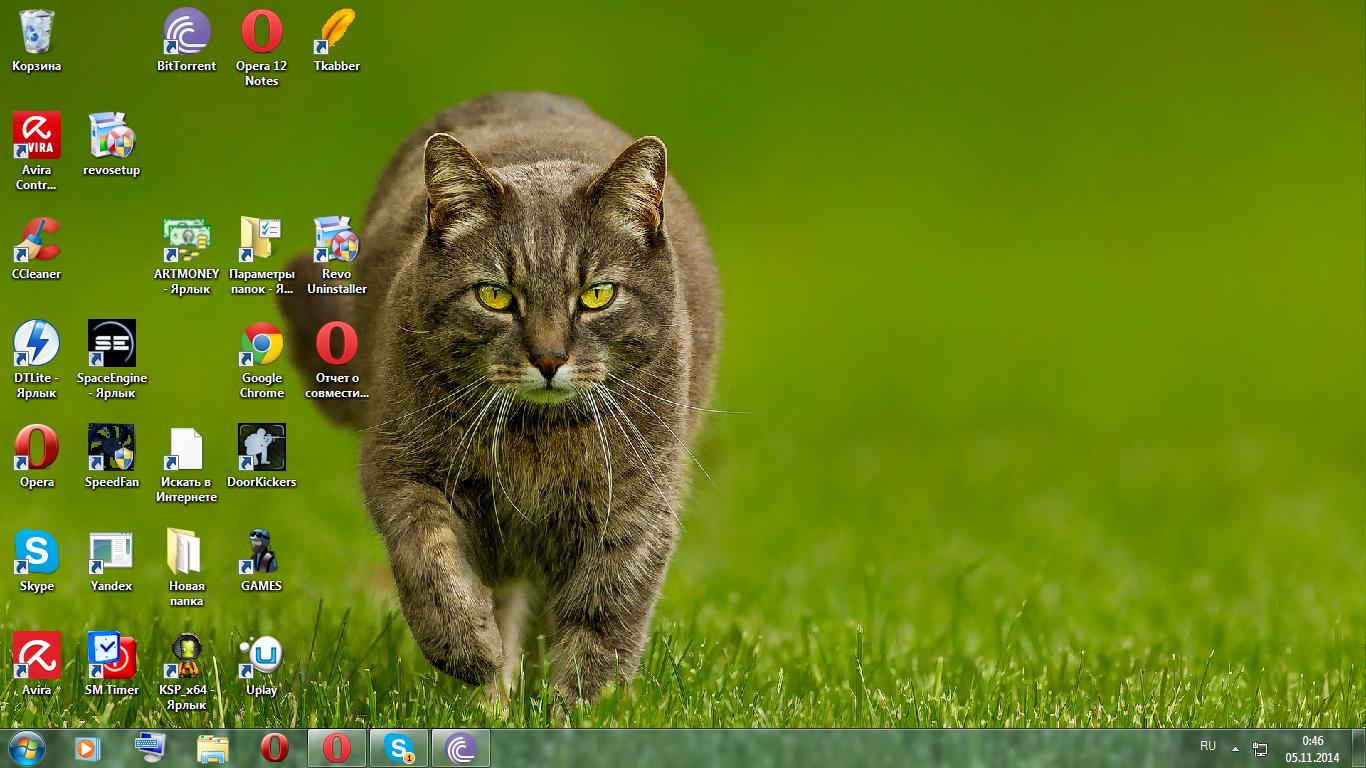1366x768 pixels.
Task: Click the Искать в Интернете shortcut
Action: pyautogui.click(x=186, y=464)
